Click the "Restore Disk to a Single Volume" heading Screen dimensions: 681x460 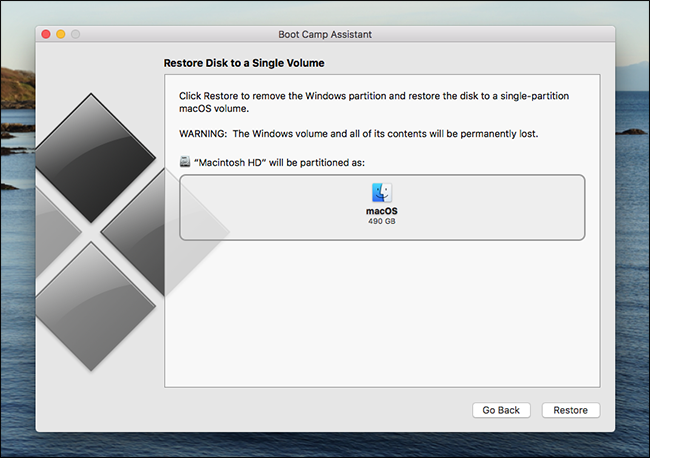point(244,63)
